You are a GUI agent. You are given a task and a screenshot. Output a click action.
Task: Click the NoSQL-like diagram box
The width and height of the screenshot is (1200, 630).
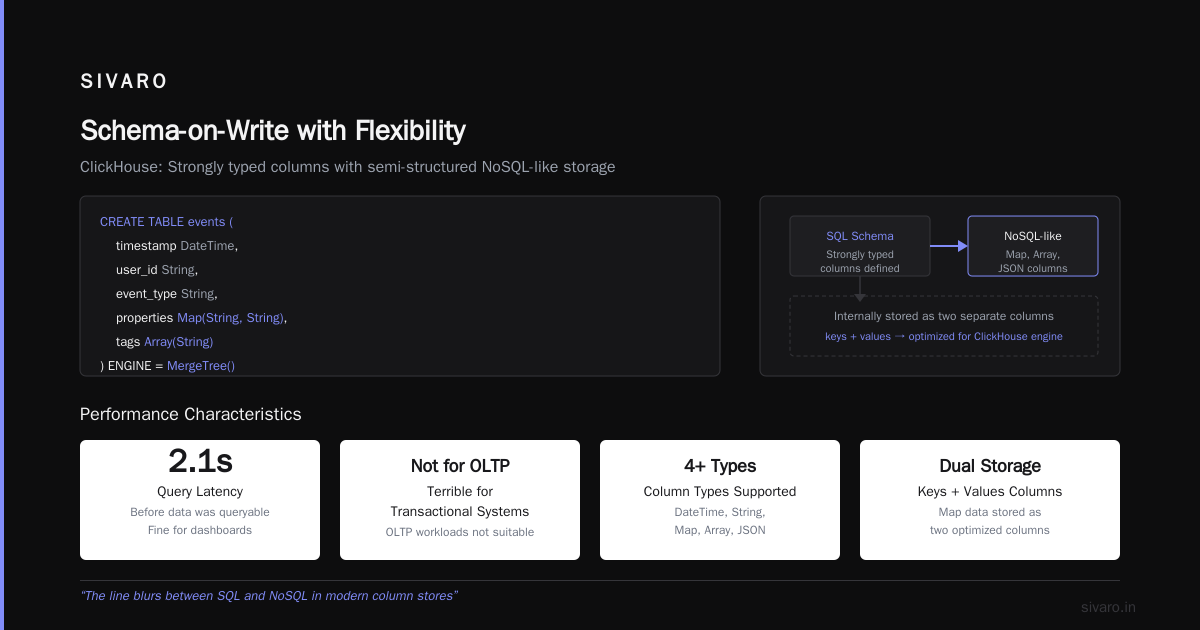point(1033,246)
